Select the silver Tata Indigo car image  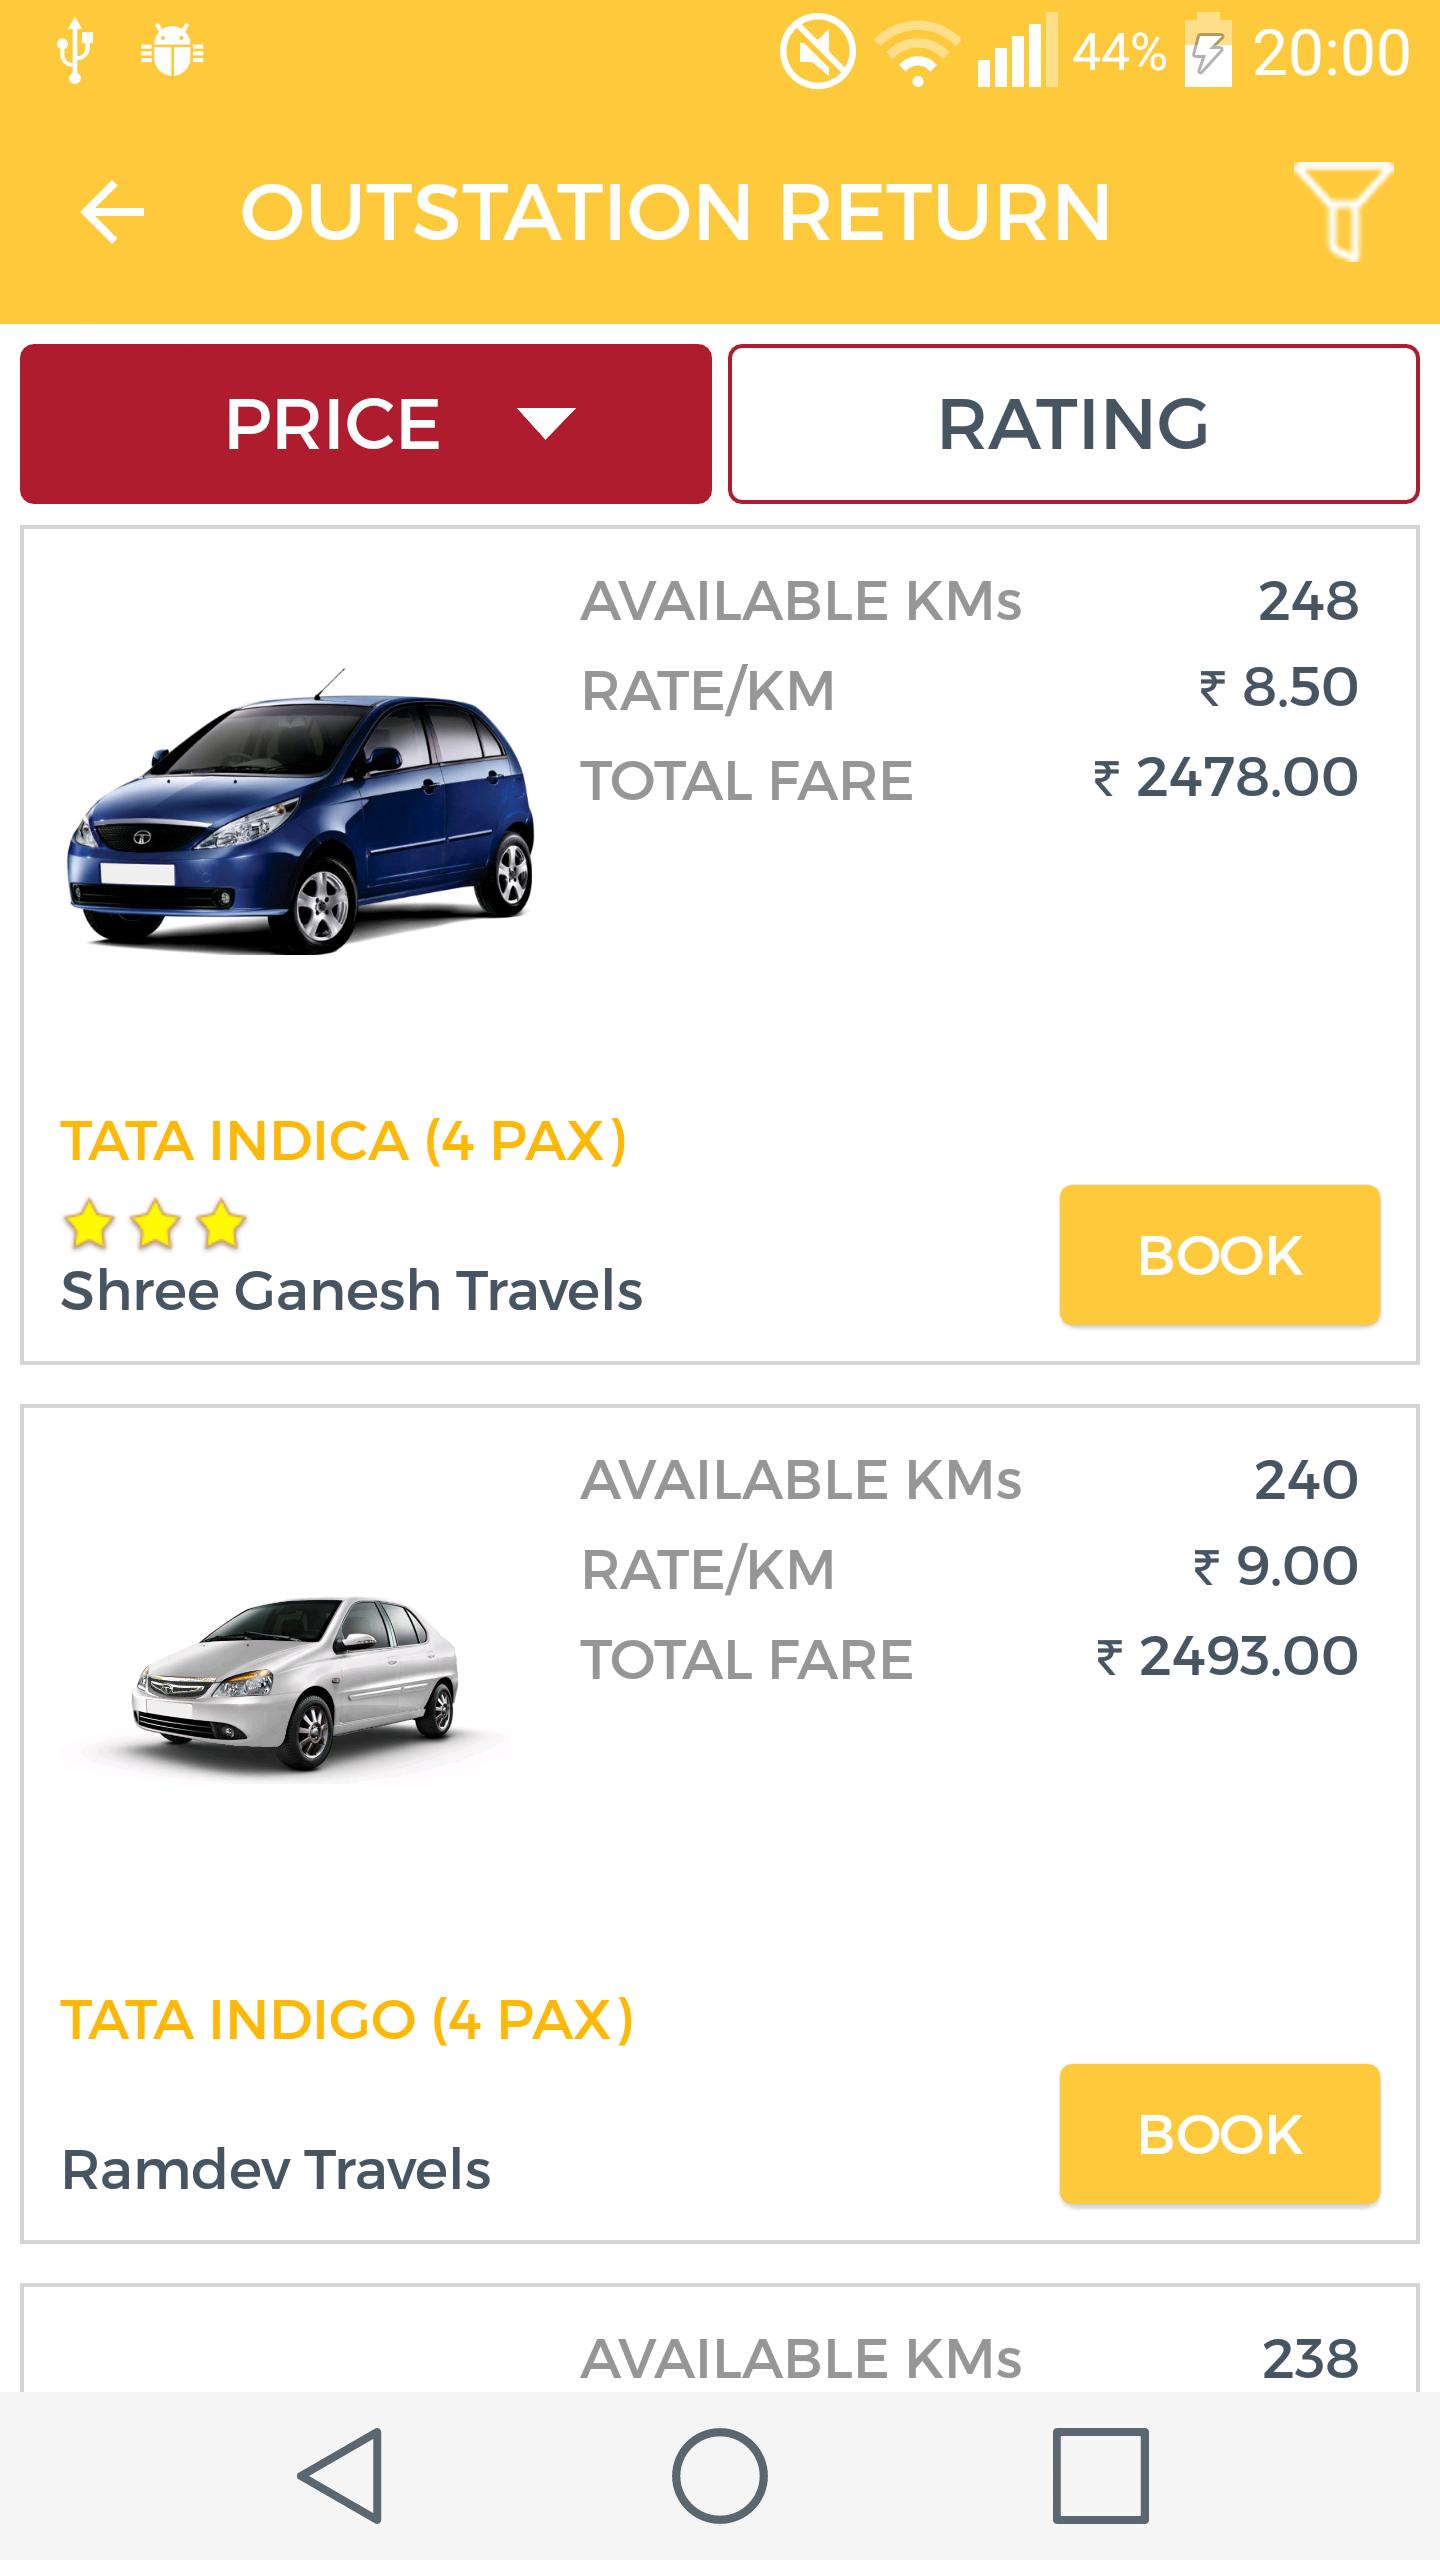[295, 1682]
